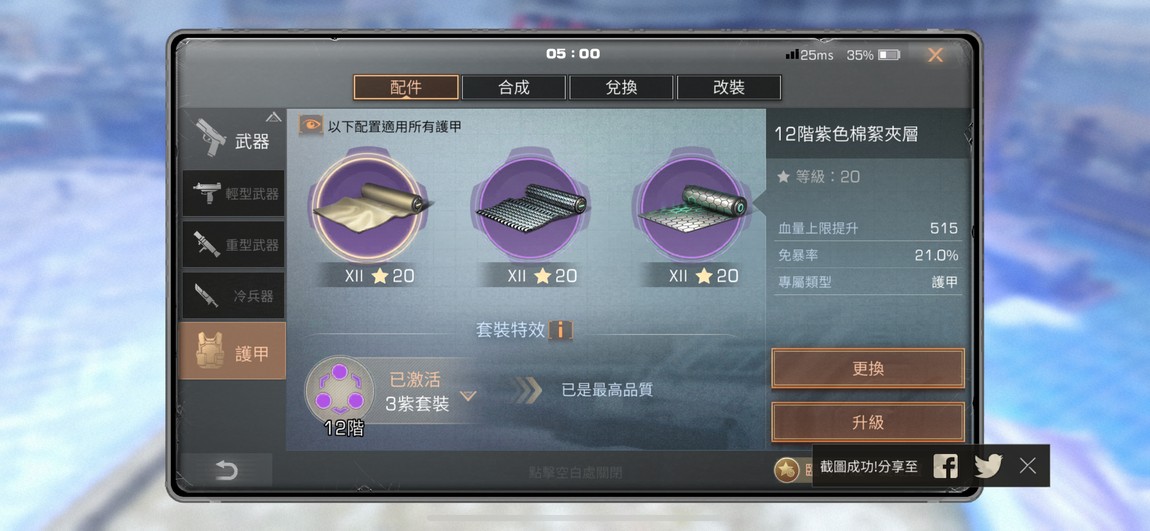Share screenshot to Twitter
Screen dimensions: 1150x531
pos(988,466)
